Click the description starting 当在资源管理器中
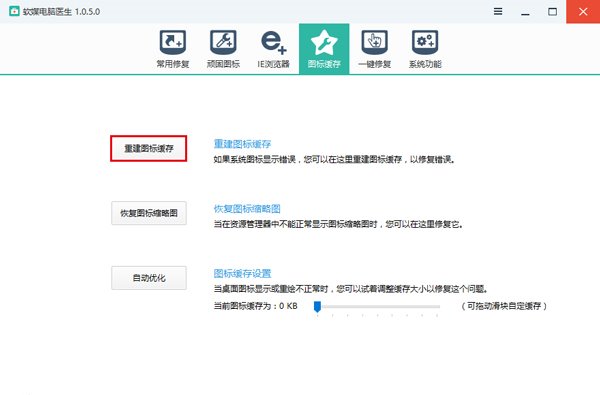600x395 pixels. pos(338,224)
